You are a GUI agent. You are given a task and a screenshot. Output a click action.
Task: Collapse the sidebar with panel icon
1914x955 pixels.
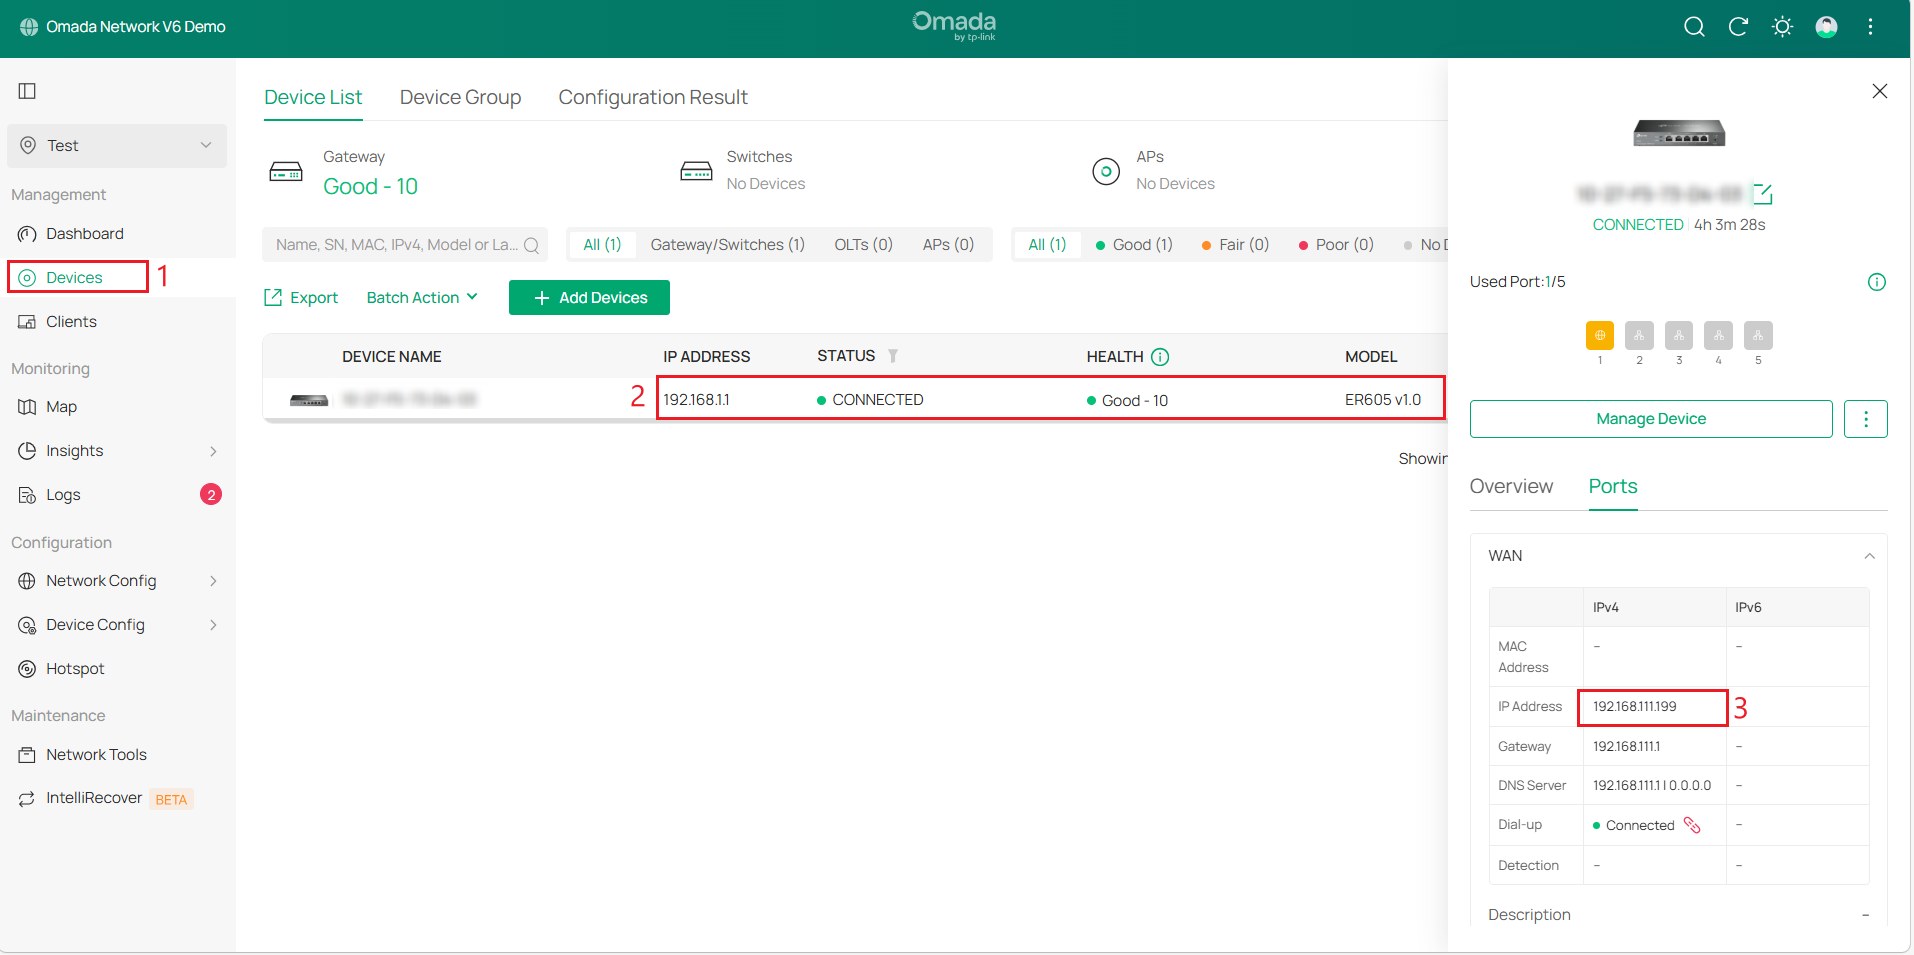tap(27, 91)
